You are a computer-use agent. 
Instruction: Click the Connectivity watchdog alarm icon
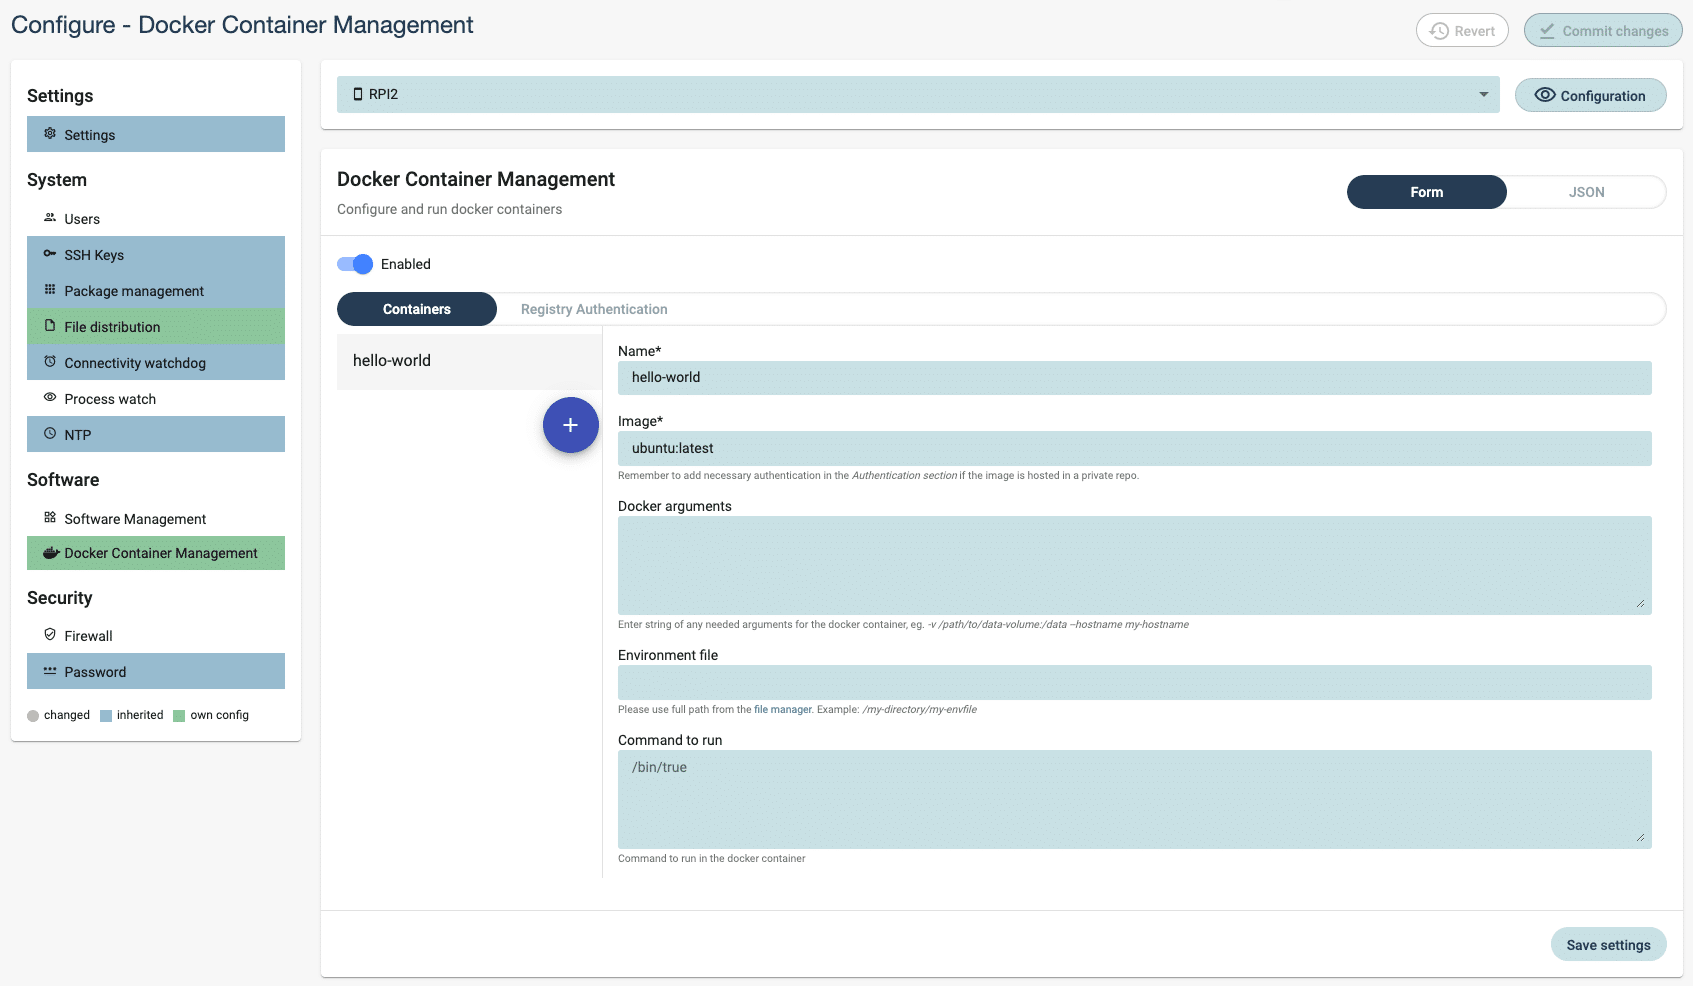point(50,362)
